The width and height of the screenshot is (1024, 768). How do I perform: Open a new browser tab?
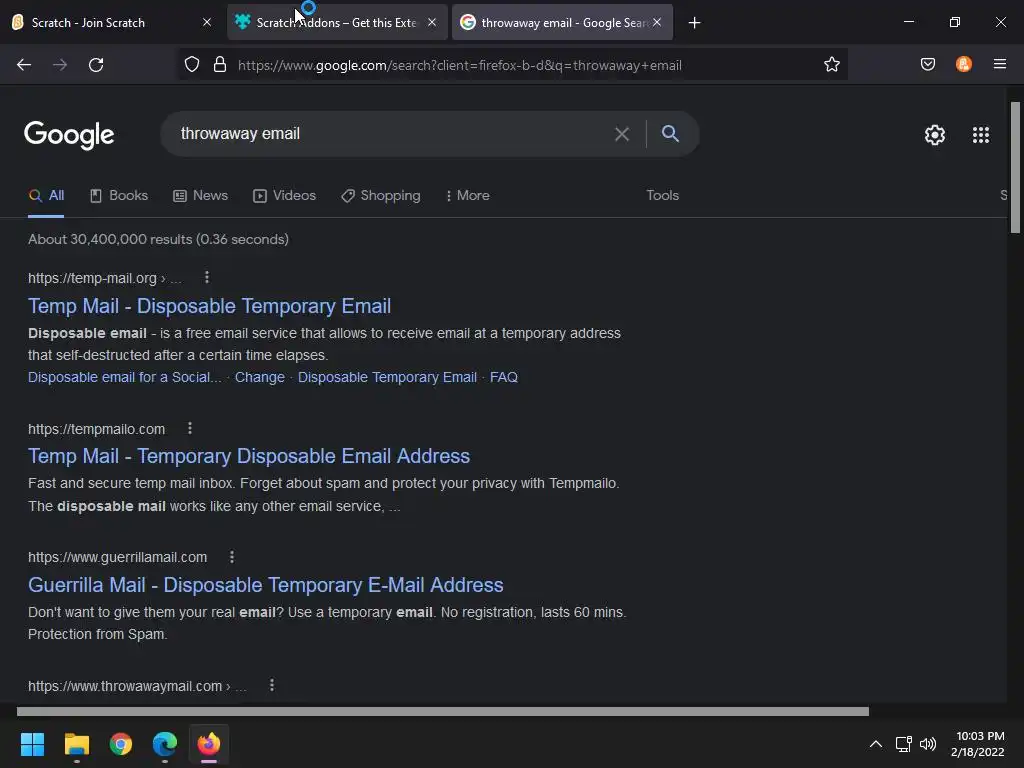click(694, 23)
